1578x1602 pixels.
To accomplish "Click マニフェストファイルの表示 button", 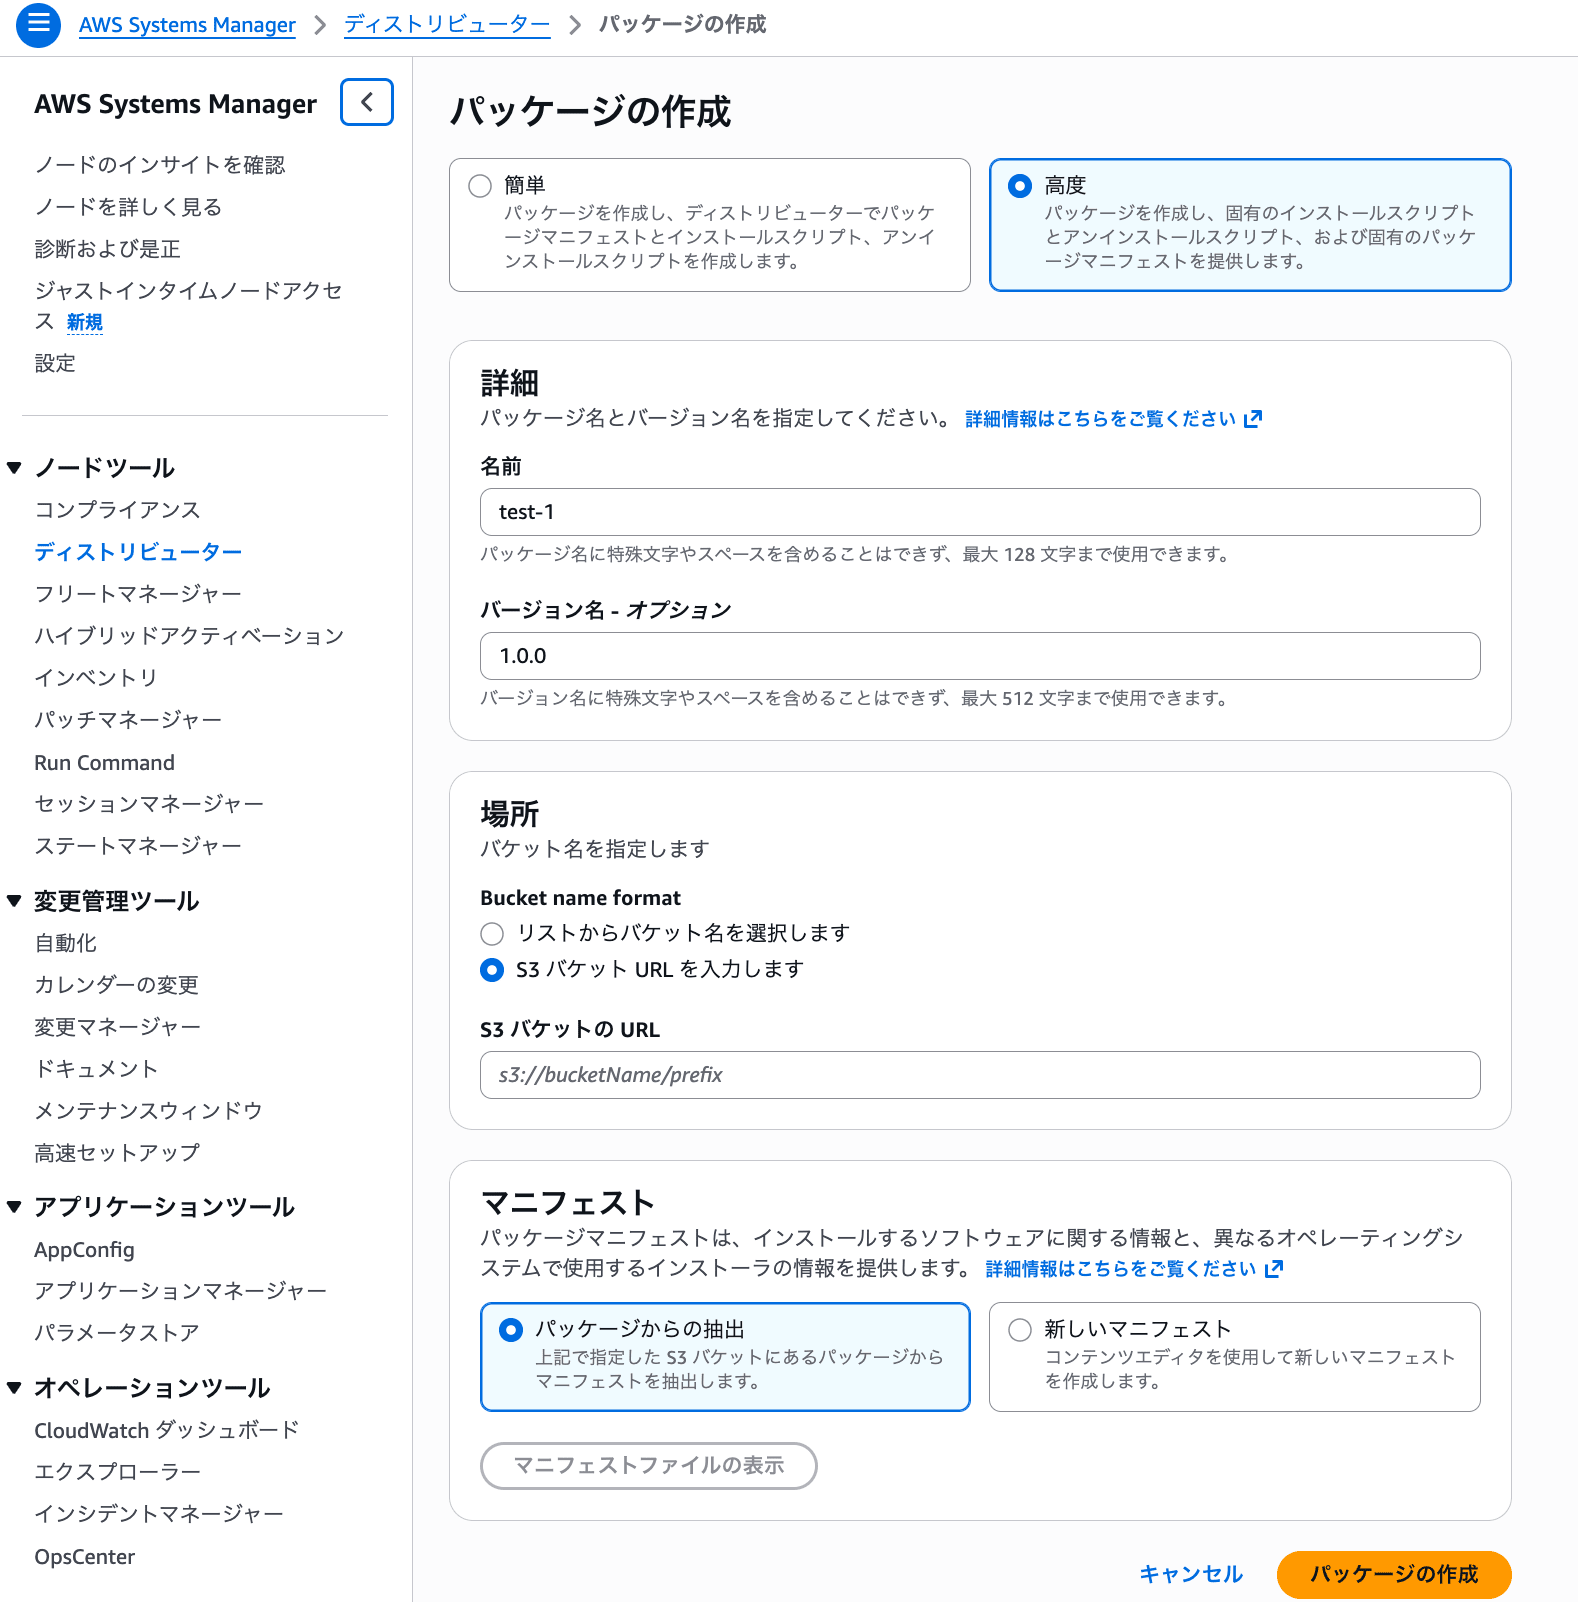I will (649, 1466).
